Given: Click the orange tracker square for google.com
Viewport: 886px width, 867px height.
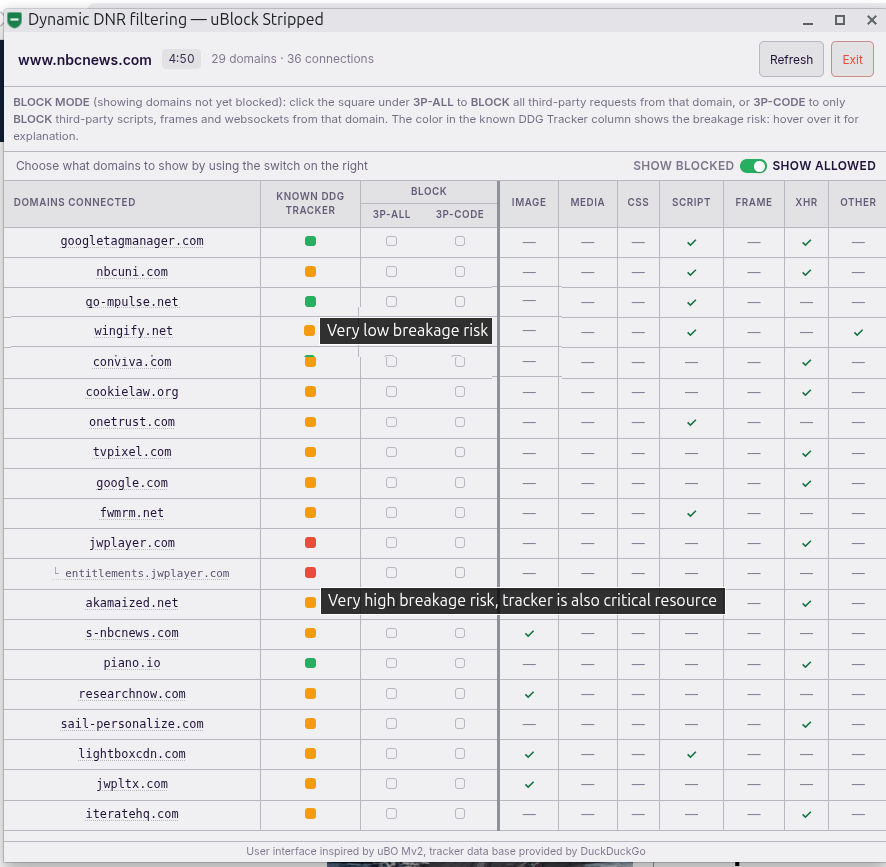Looking at the screenshot, I should point(310,483).
